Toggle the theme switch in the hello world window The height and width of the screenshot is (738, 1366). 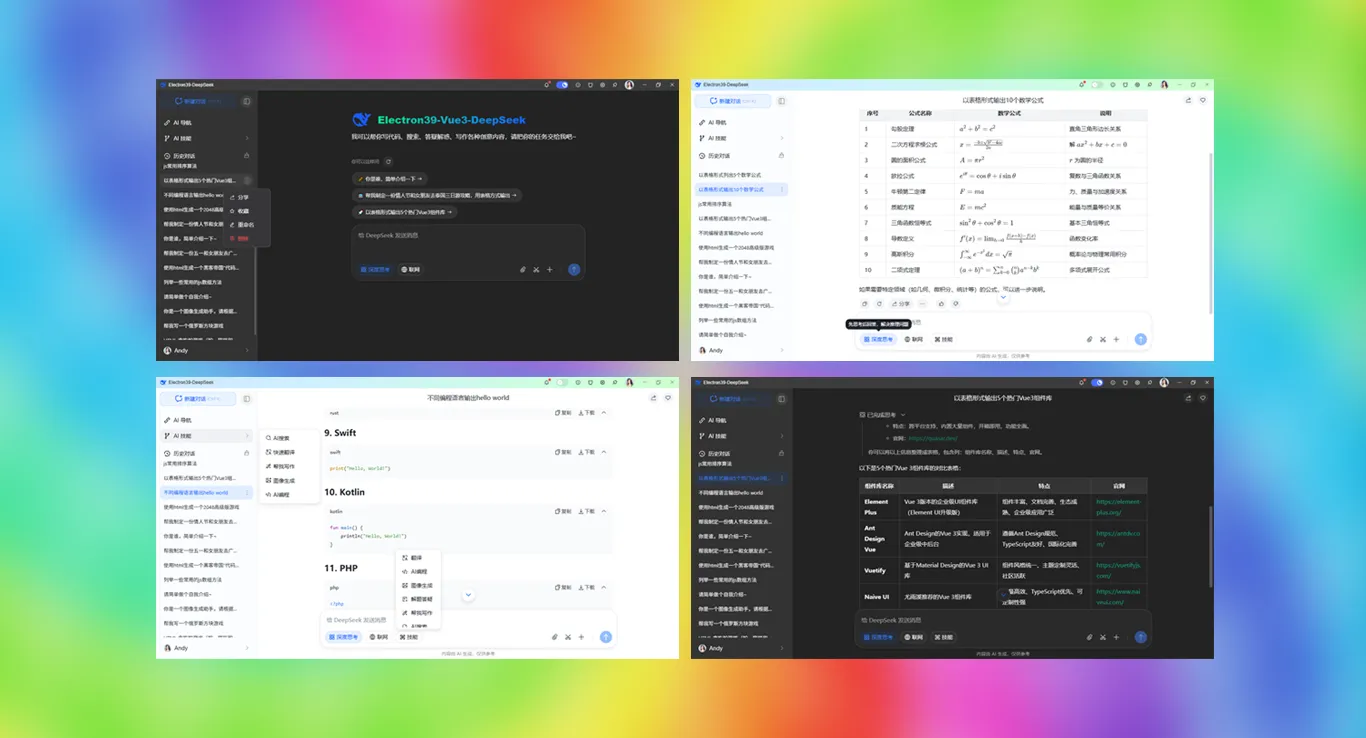click(562, 382)
